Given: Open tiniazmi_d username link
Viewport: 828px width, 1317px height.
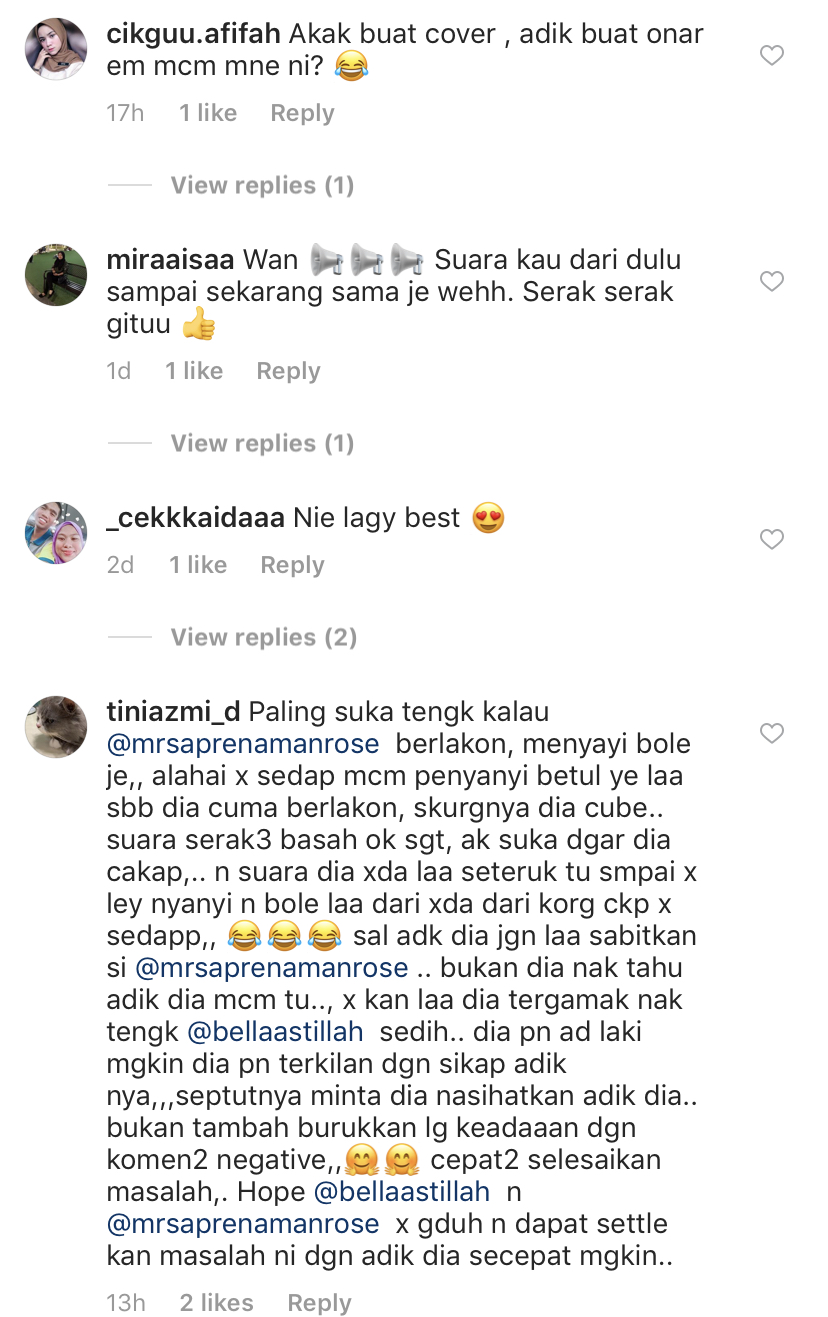Looking at the screenshot, I should pyautogui.click(x=173, y=712).
